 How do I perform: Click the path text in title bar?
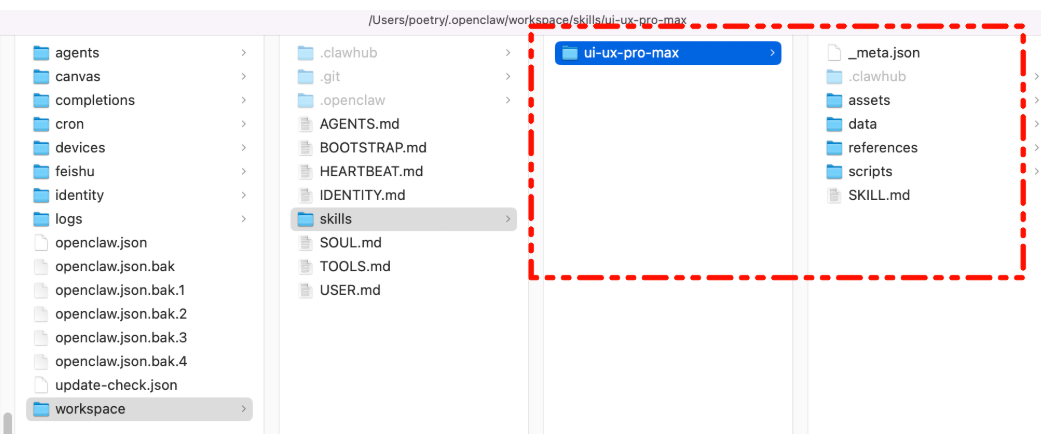[x=528, y=20]
